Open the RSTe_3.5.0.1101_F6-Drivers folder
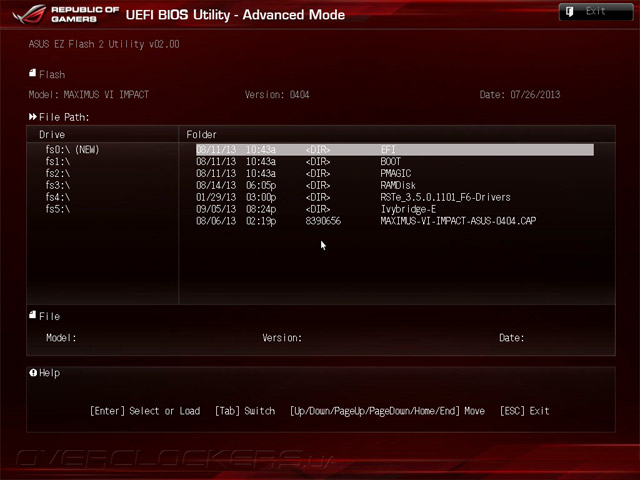Screen dimensions: 640x480 [445, 197]
